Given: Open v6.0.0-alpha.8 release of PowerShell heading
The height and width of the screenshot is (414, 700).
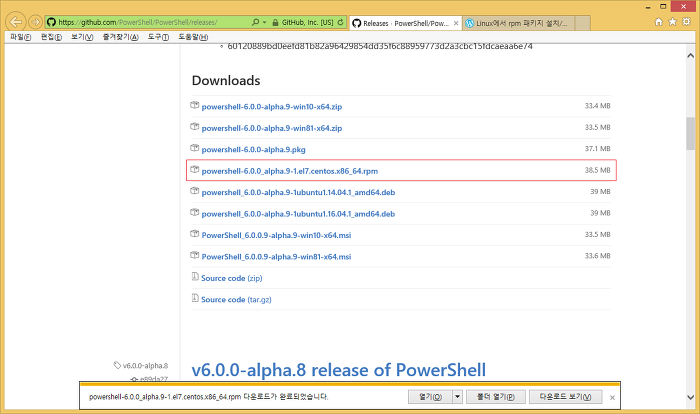Looking at the screenshot, I should [339, 370].
